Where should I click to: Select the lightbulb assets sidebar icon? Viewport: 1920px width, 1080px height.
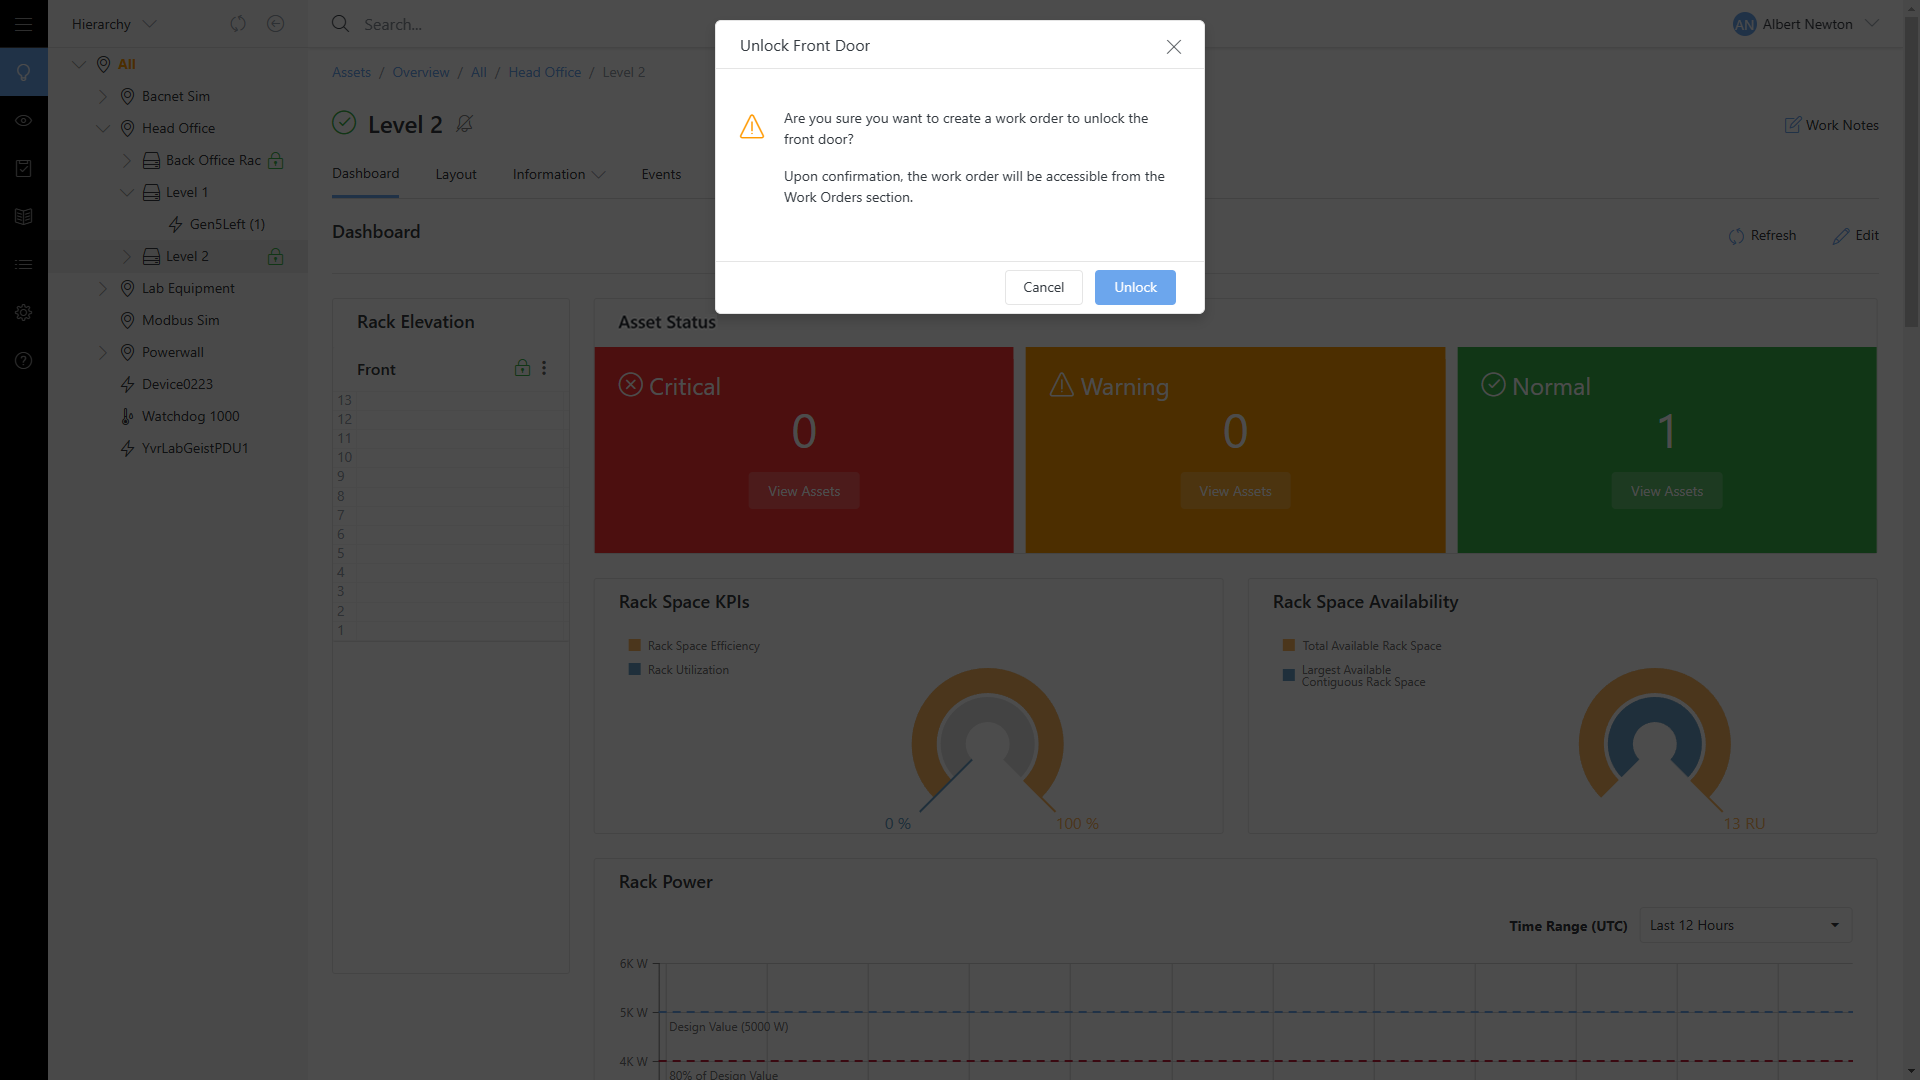(23, 72)
